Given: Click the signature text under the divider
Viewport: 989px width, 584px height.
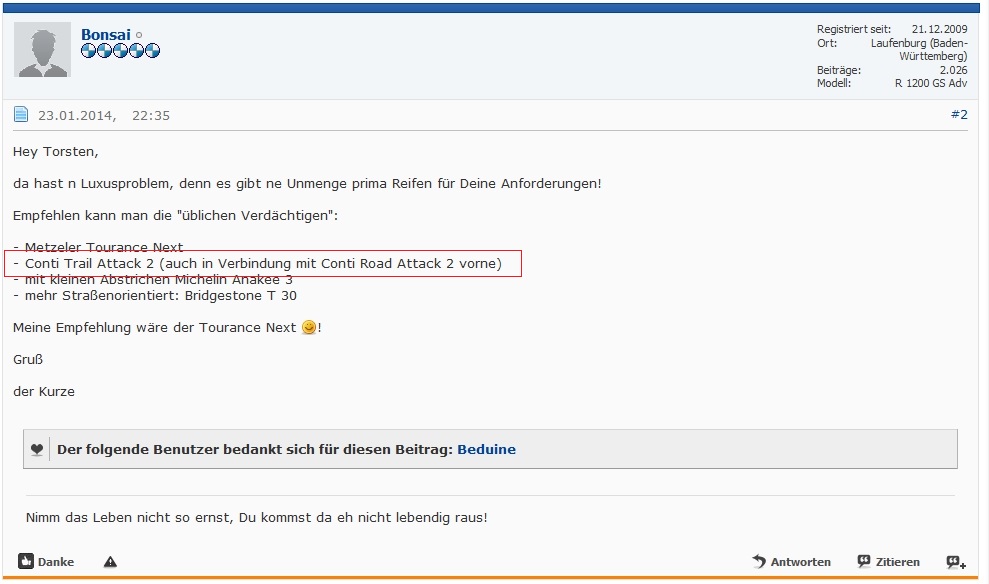Looking at the screenshot, I should (257, 517).
